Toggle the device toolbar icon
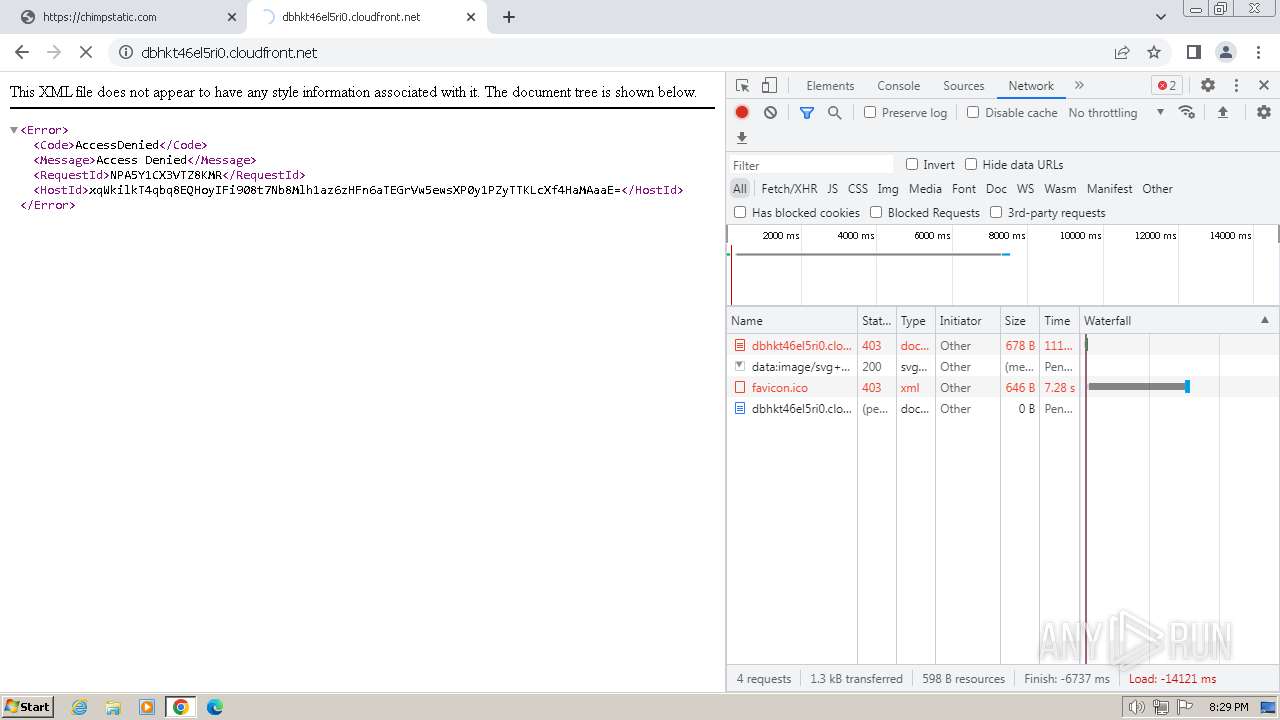Viewport: 1280px width, 720px height. coord(769,85)
